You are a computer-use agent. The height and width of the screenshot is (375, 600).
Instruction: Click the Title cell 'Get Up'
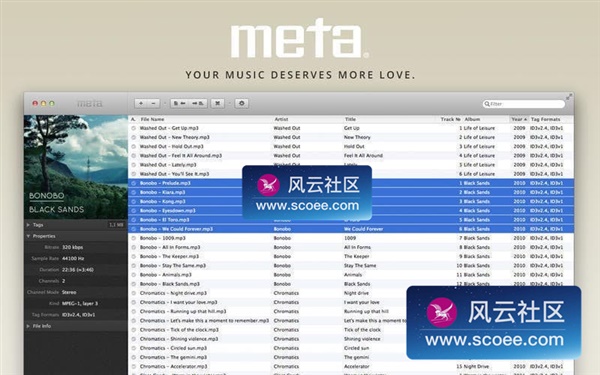click(352, 128)
